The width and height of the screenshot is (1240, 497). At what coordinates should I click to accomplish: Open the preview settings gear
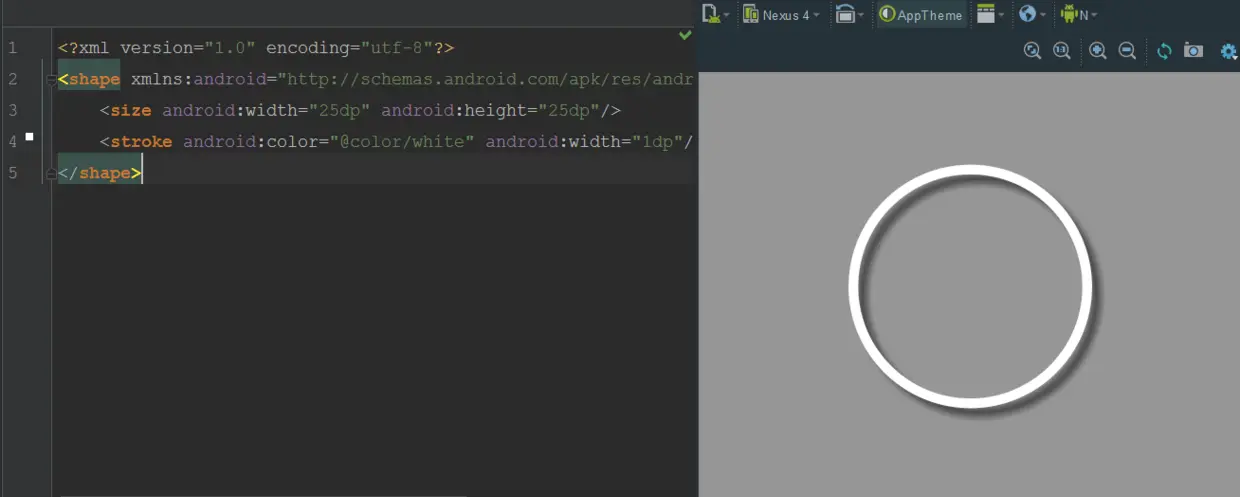[x=1230, y=51]
